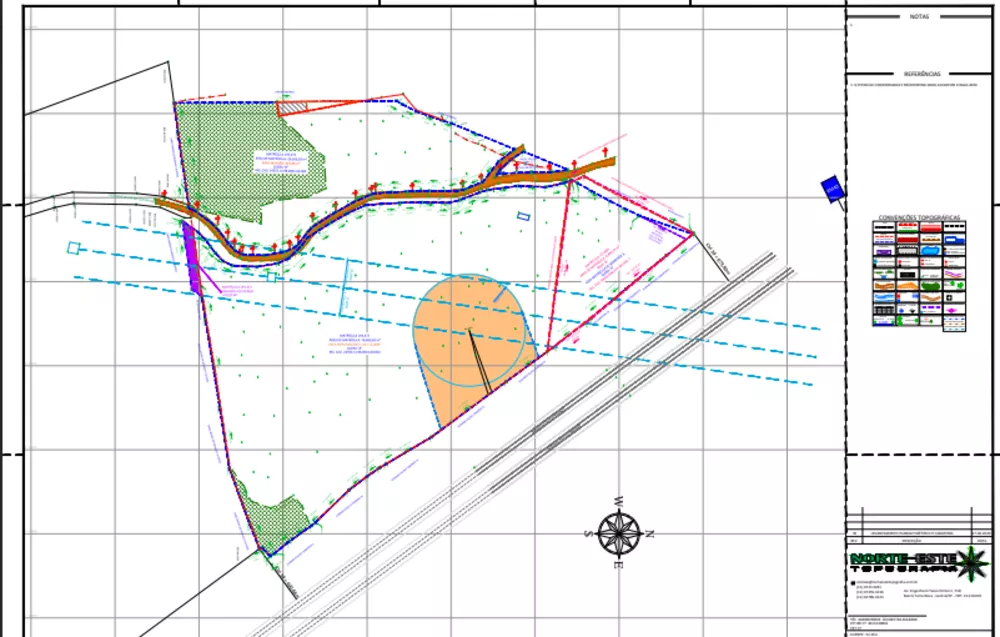Select the blue water symbol in legend

[x=930, y=250]
